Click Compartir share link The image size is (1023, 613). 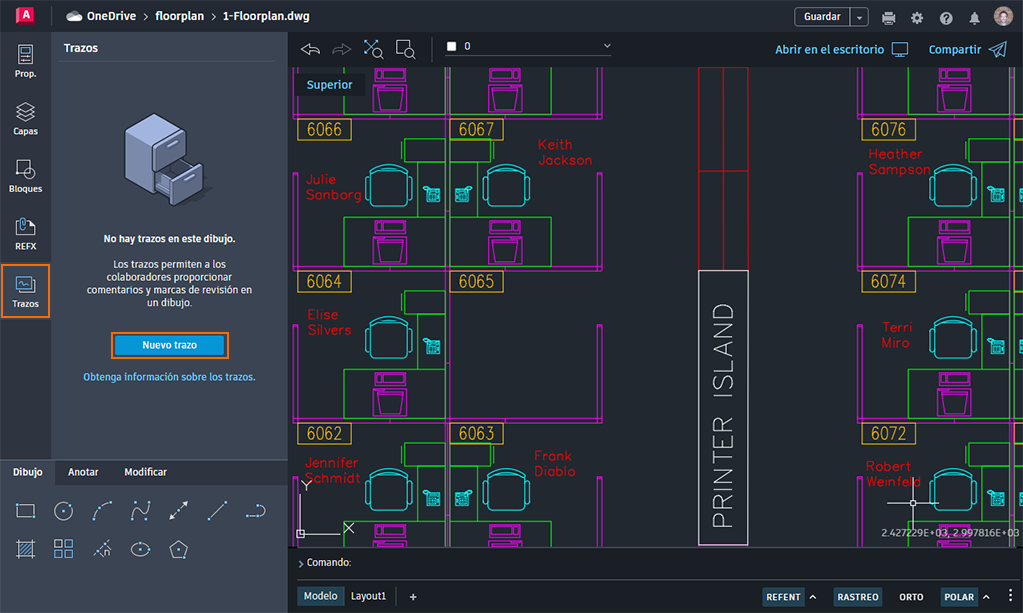click(967, 50)
